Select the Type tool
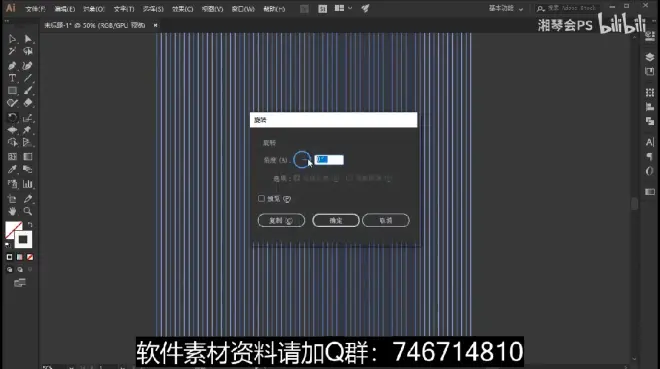Screen dimensions: 660x369 12,78
